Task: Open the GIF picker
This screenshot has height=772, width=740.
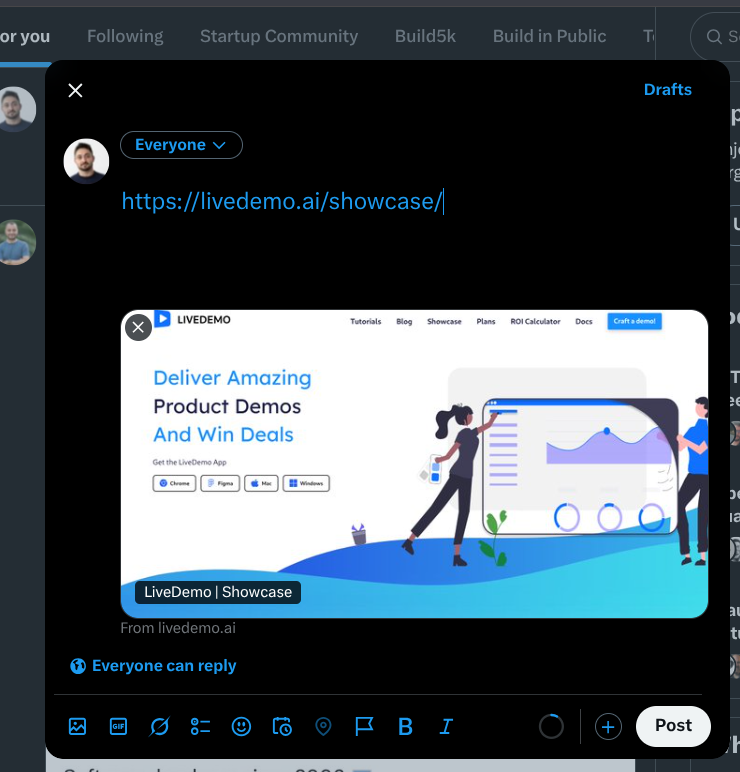Action: tap(118, 727)
